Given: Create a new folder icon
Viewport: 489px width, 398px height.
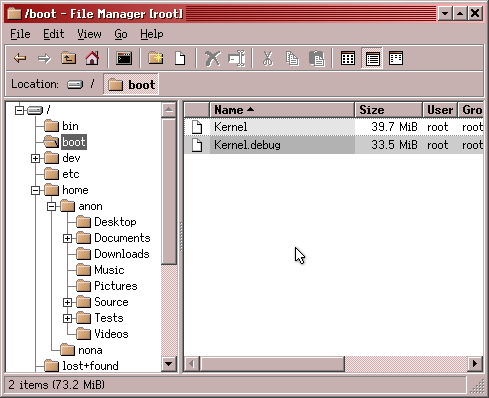Looking at the screenshot, I should pyautogui.click(x=156, y=59).
